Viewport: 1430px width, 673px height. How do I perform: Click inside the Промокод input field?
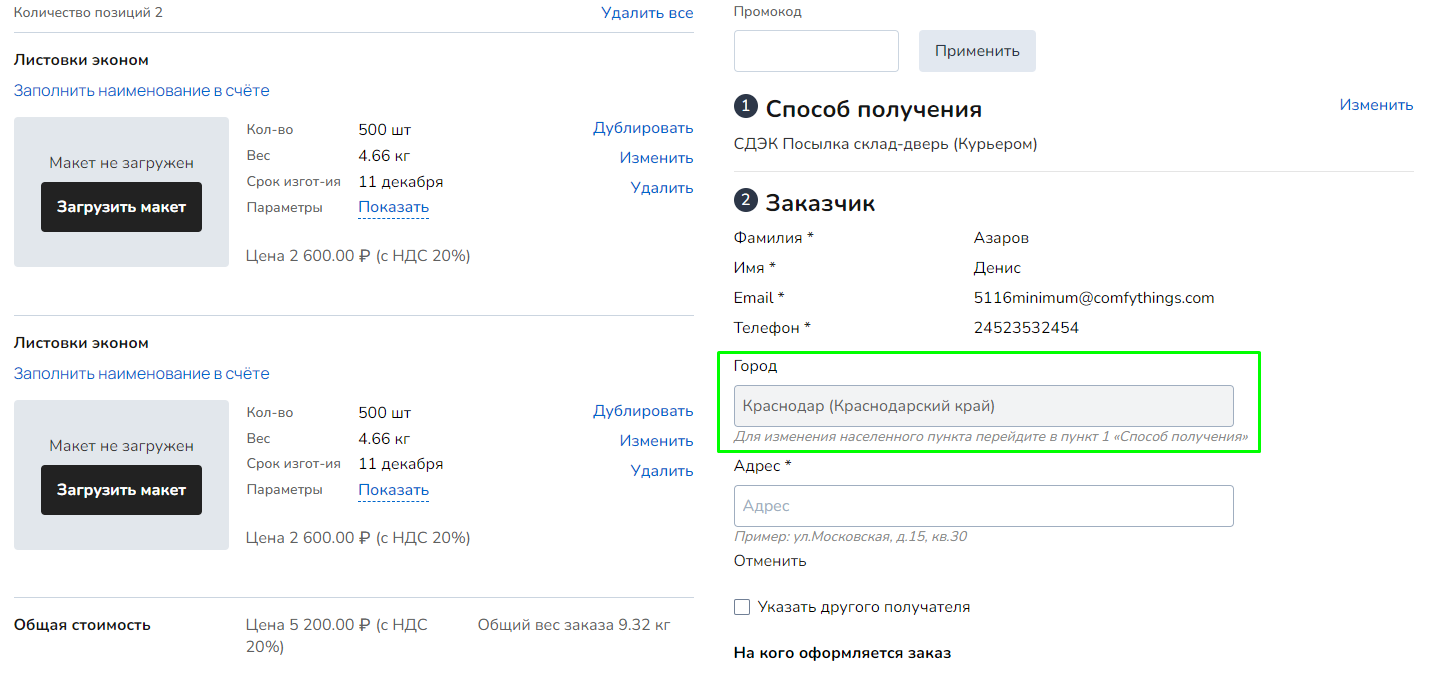816,51
